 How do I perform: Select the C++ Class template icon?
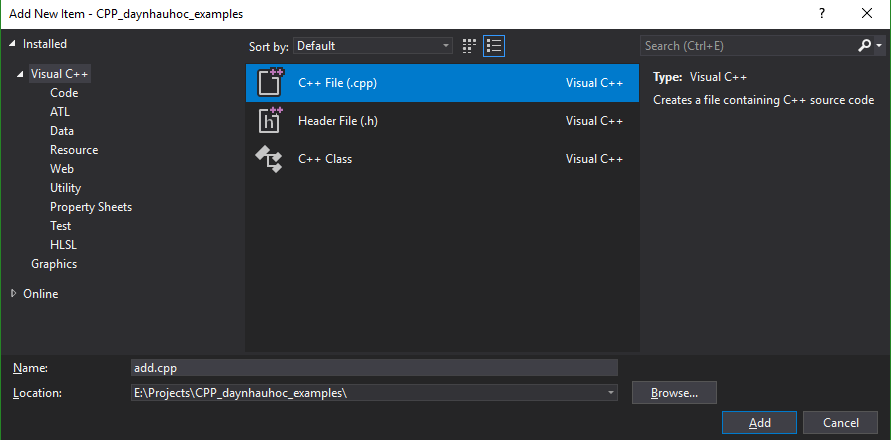(x=269, y=159)
